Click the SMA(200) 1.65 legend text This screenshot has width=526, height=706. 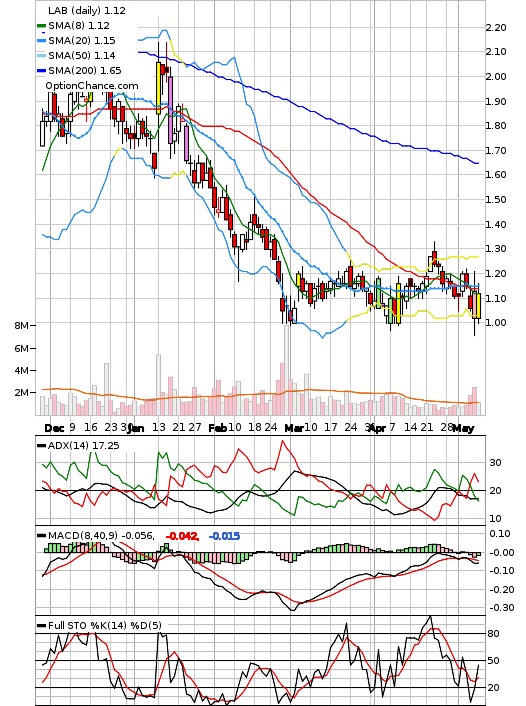tap(85, 71)
